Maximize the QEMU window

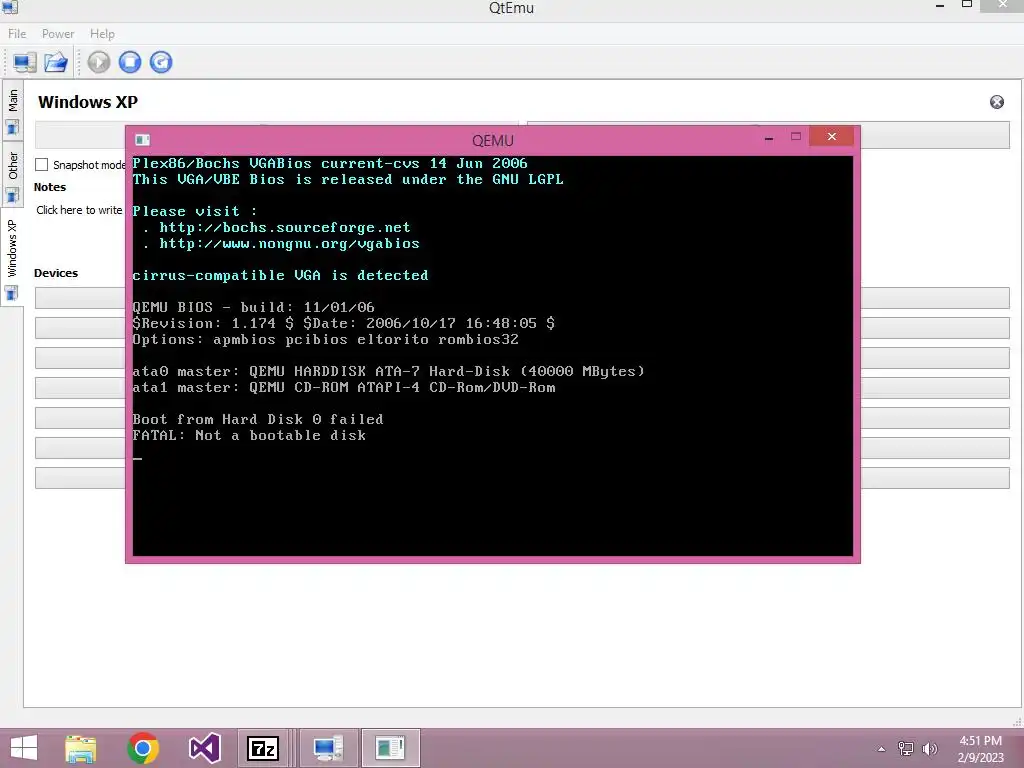point(795,136)
